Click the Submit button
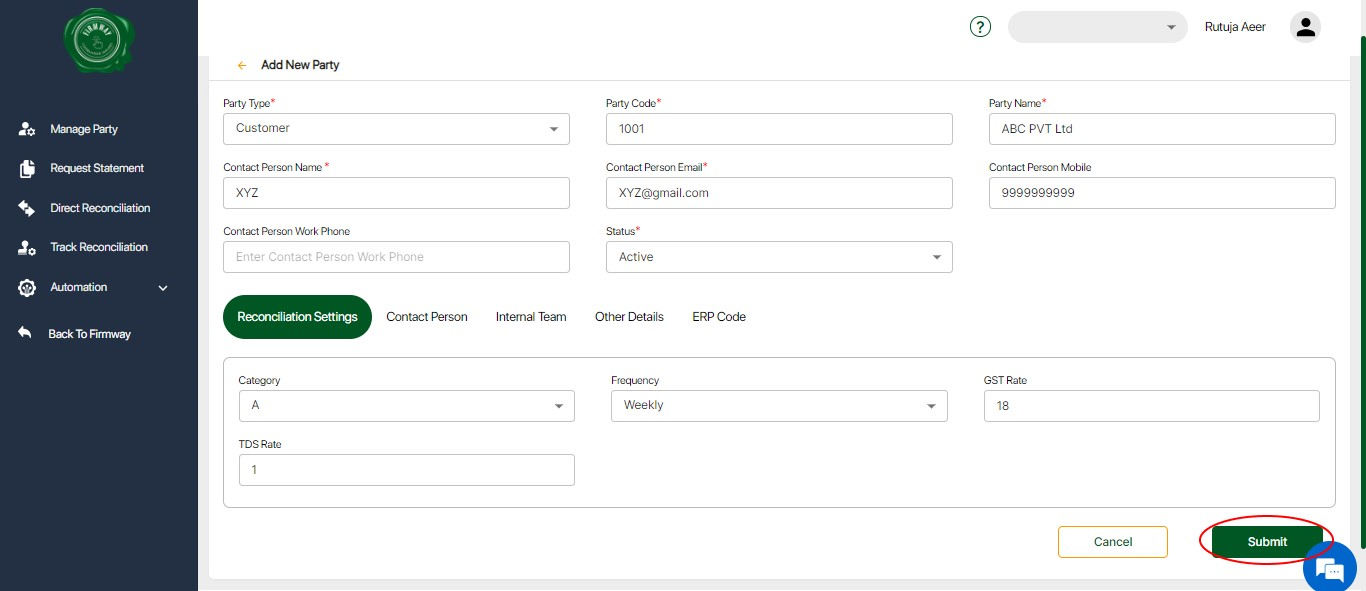This screenshot has width=1366, height=591. pos(1267,541)
